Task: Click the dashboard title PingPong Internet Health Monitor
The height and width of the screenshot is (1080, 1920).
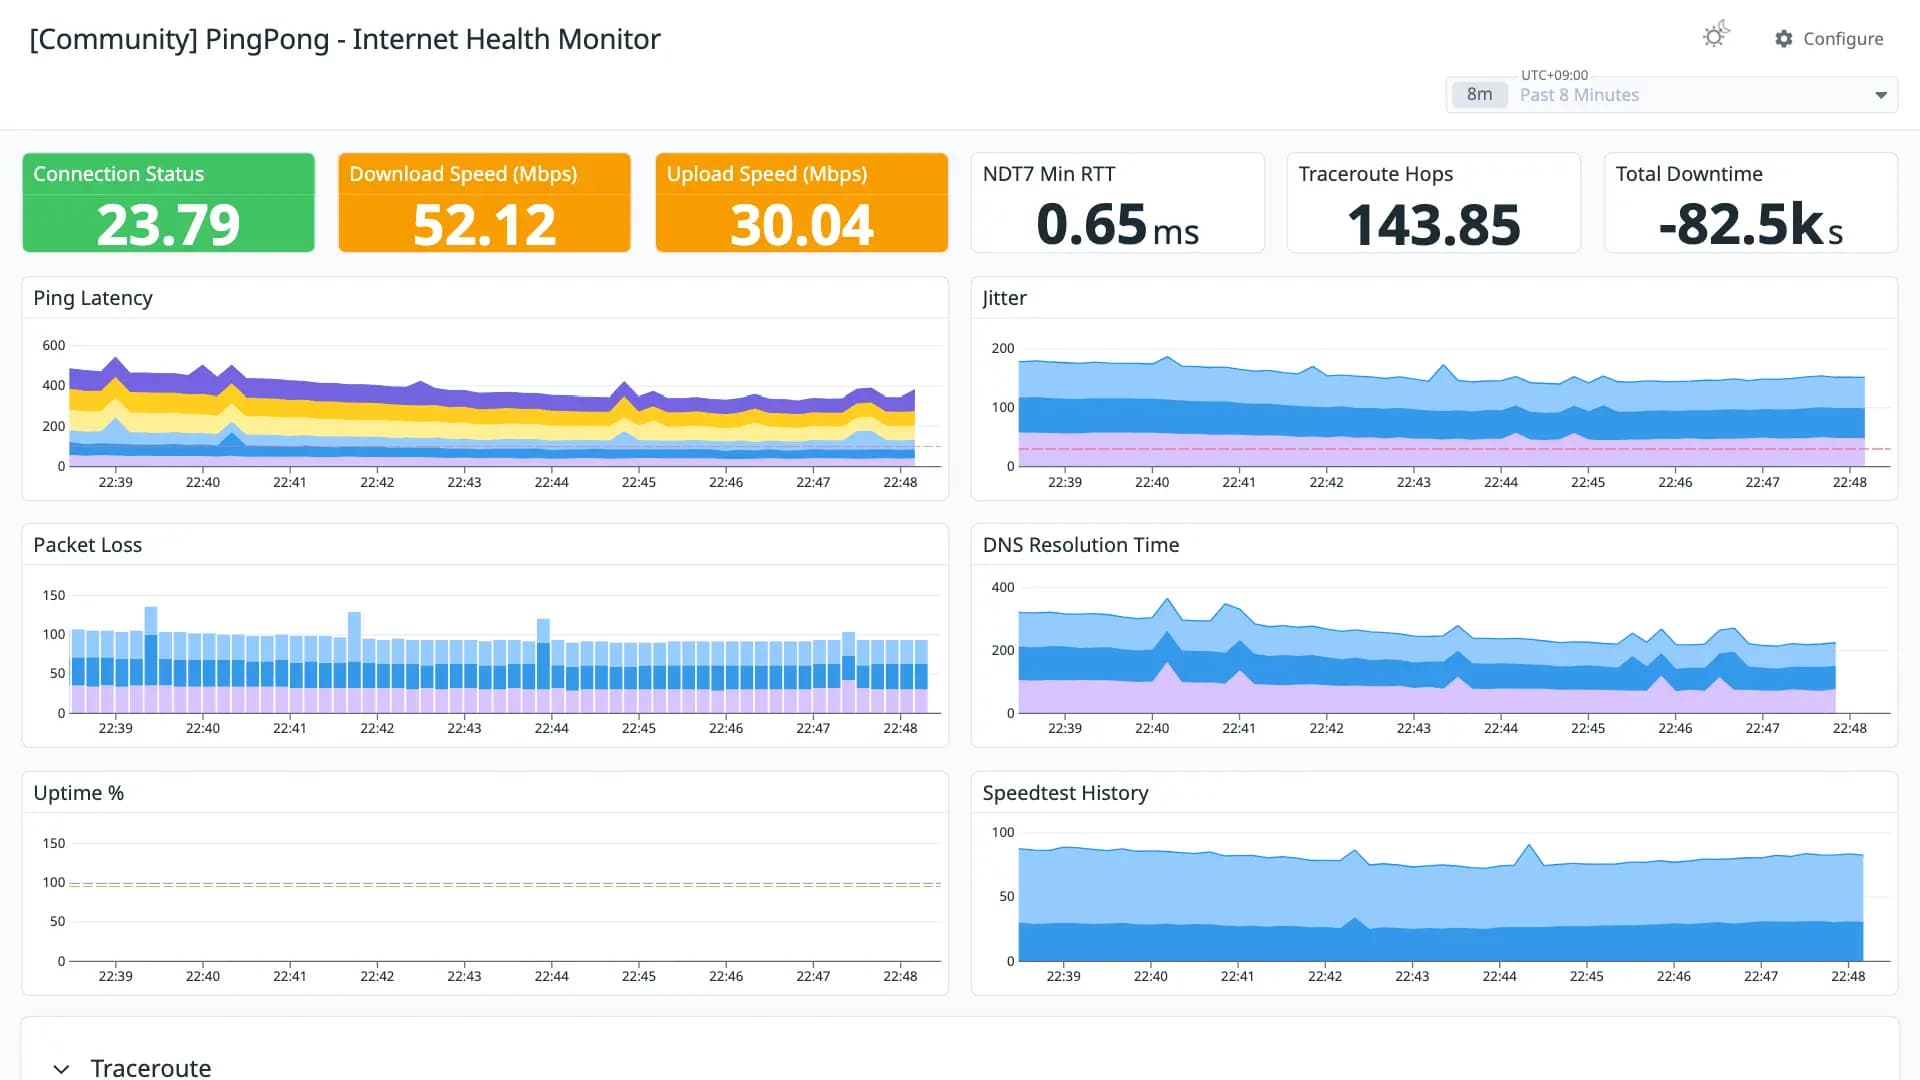Action: coord(345,39)
